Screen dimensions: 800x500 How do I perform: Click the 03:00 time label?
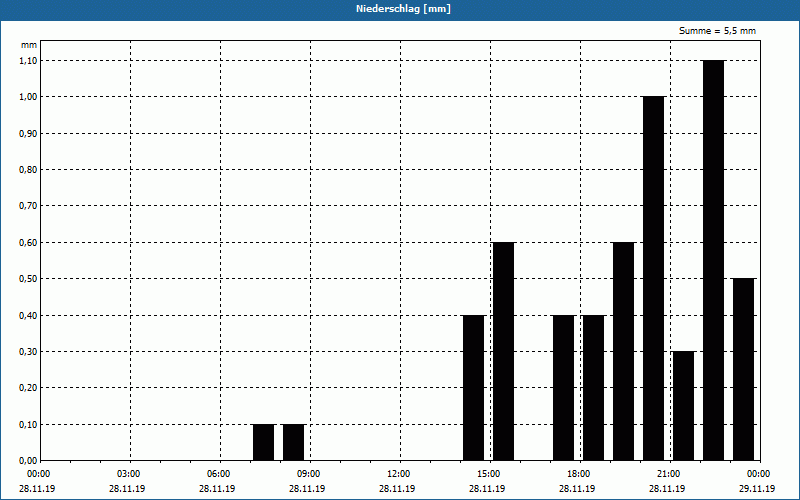(129, 474)
